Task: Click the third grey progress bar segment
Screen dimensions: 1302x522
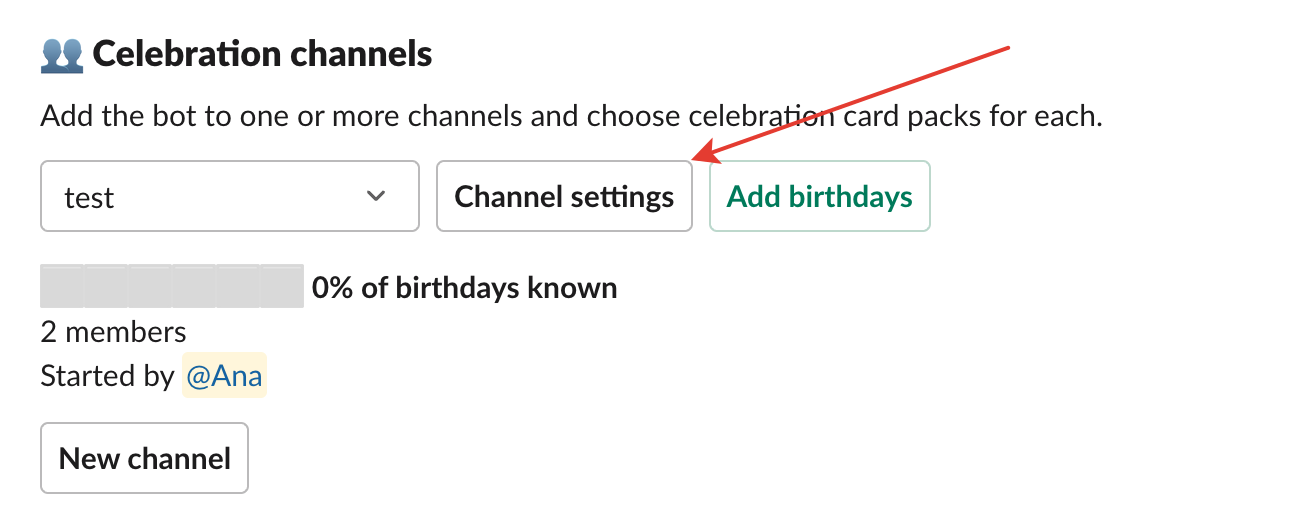Action: (150, 286)
